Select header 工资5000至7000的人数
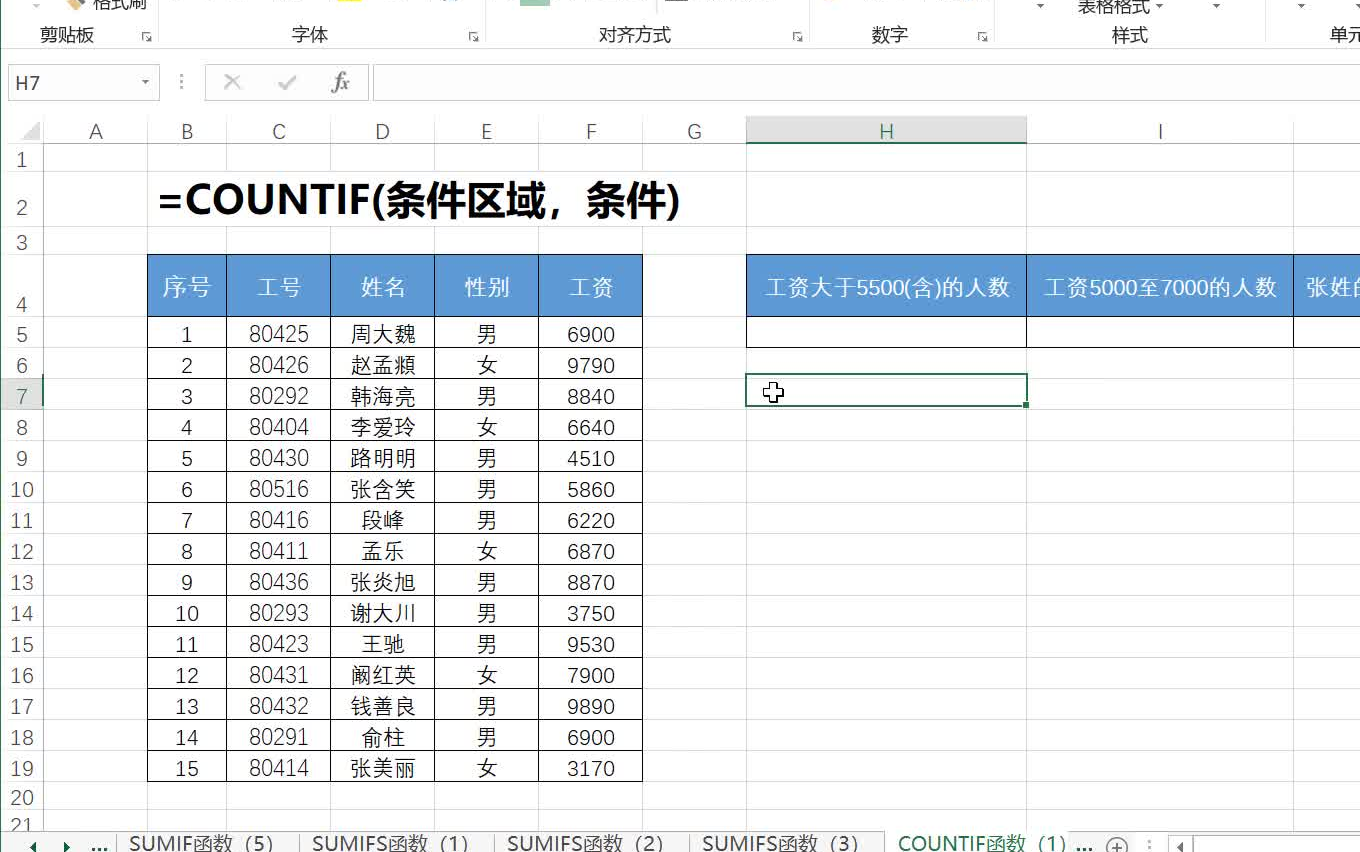Screen dimensions: 1360x852 pos(1160,286)
